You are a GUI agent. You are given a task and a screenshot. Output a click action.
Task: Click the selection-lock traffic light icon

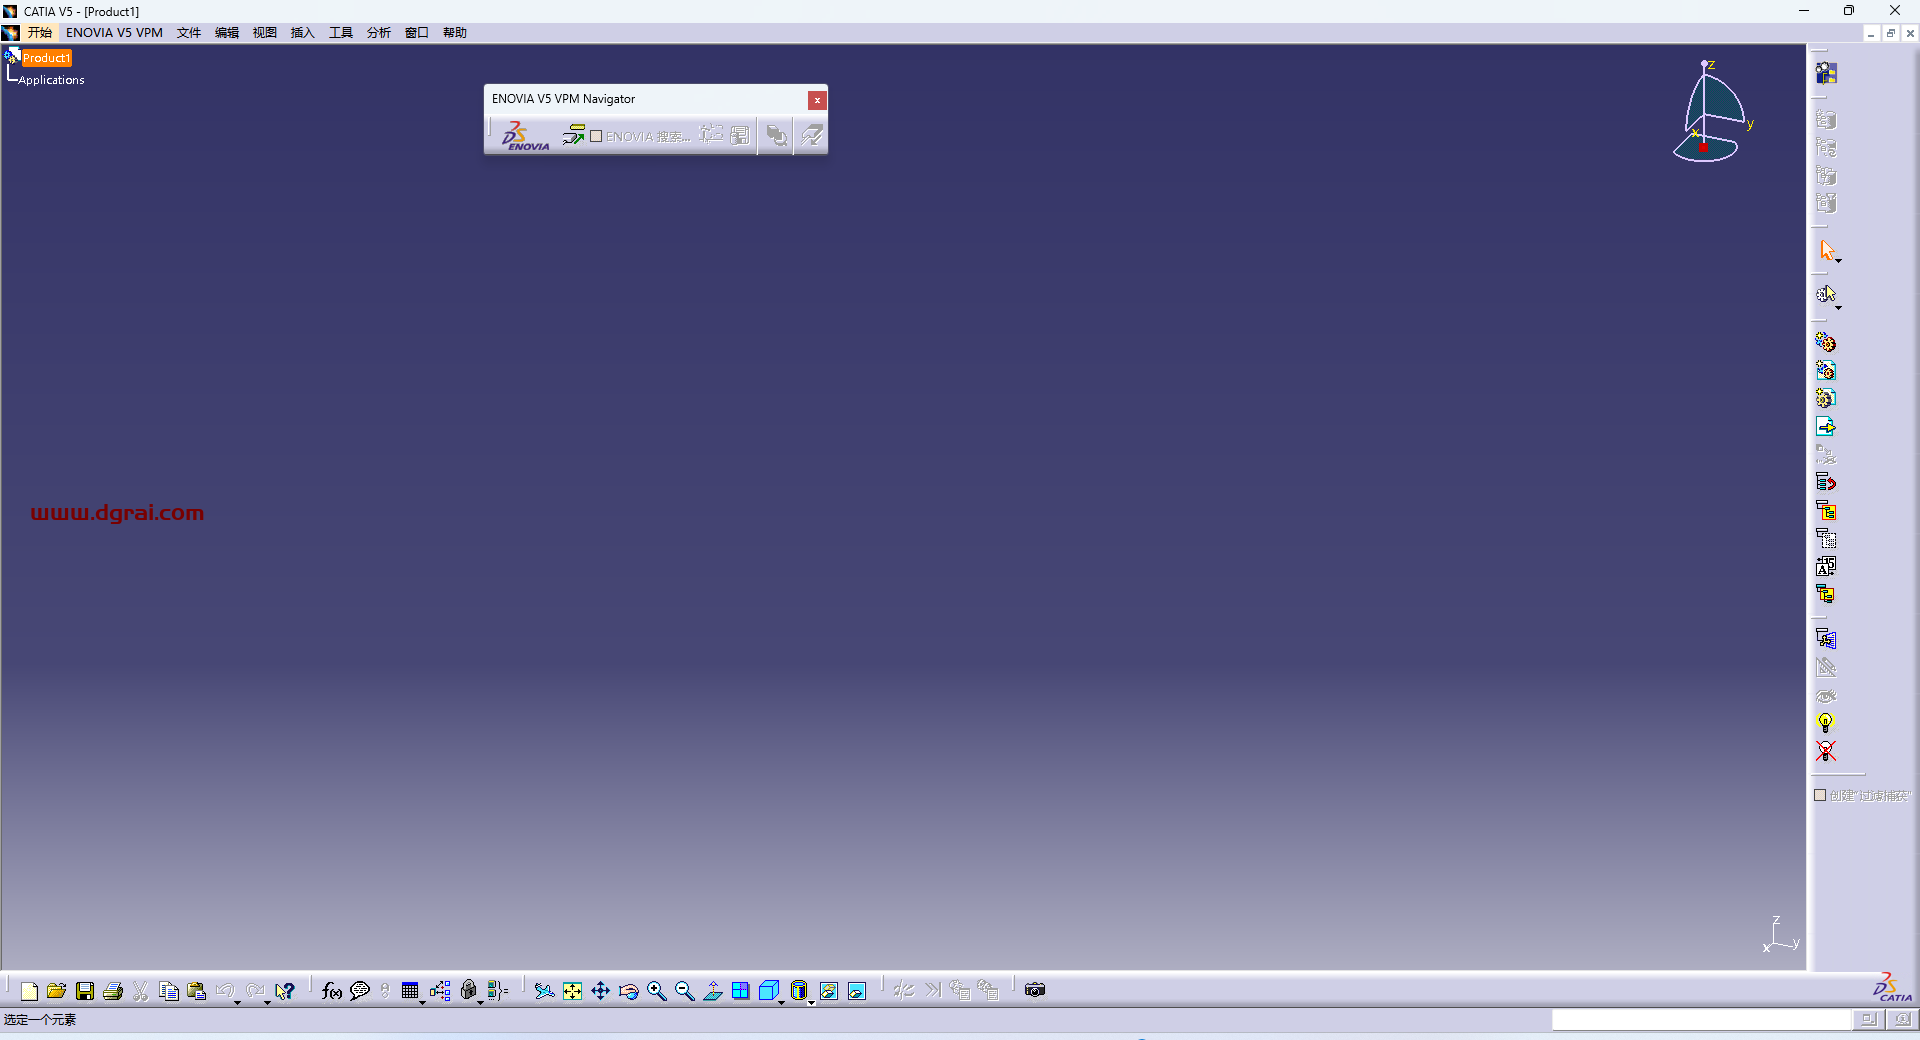pos(385,991)
